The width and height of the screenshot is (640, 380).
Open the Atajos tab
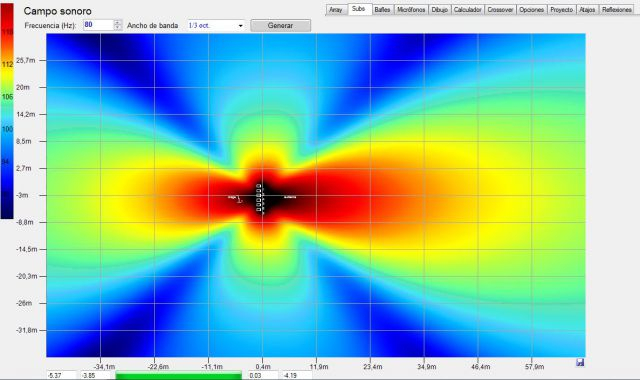(587, 10)
